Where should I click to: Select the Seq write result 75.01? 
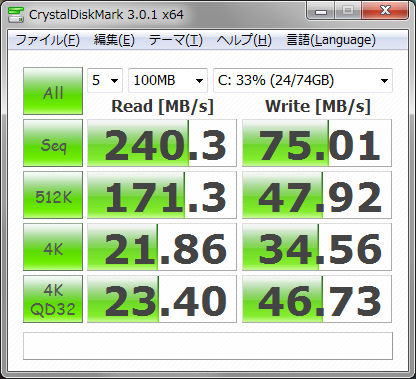[317, 143]
